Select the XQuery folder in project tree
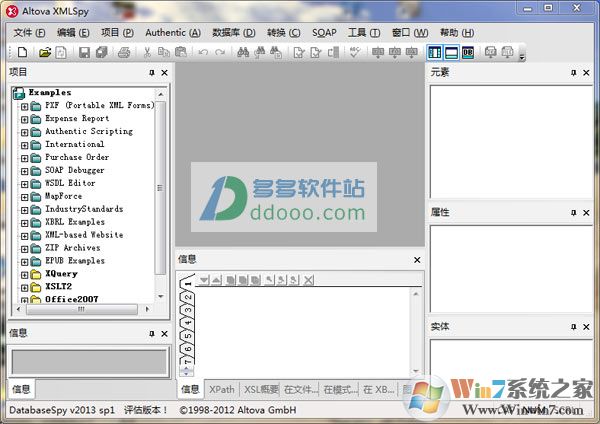Viewport: 600px width, 424px height. 61,274
